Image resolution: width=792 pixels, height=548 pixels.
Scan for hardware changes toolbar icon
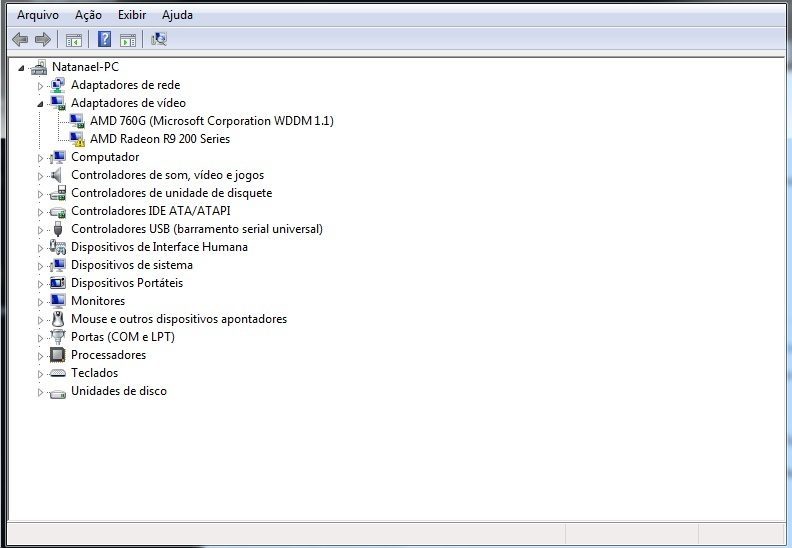(159, 39)
